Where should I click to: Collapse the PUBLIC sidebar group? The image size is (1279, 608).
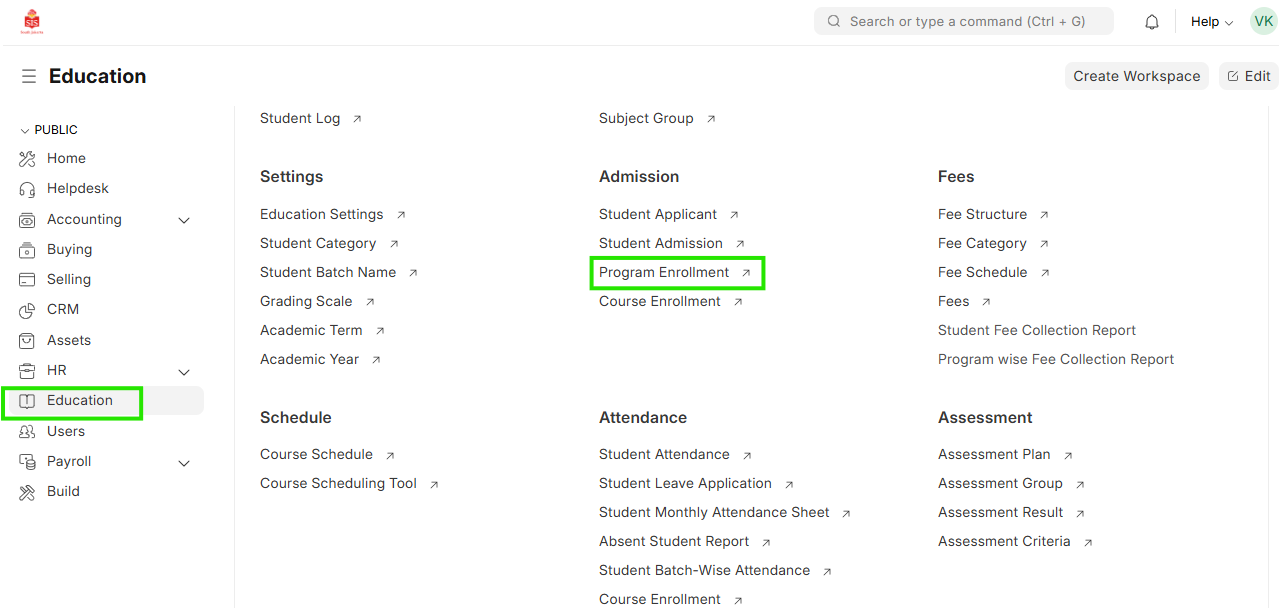[x=25, y=130]
